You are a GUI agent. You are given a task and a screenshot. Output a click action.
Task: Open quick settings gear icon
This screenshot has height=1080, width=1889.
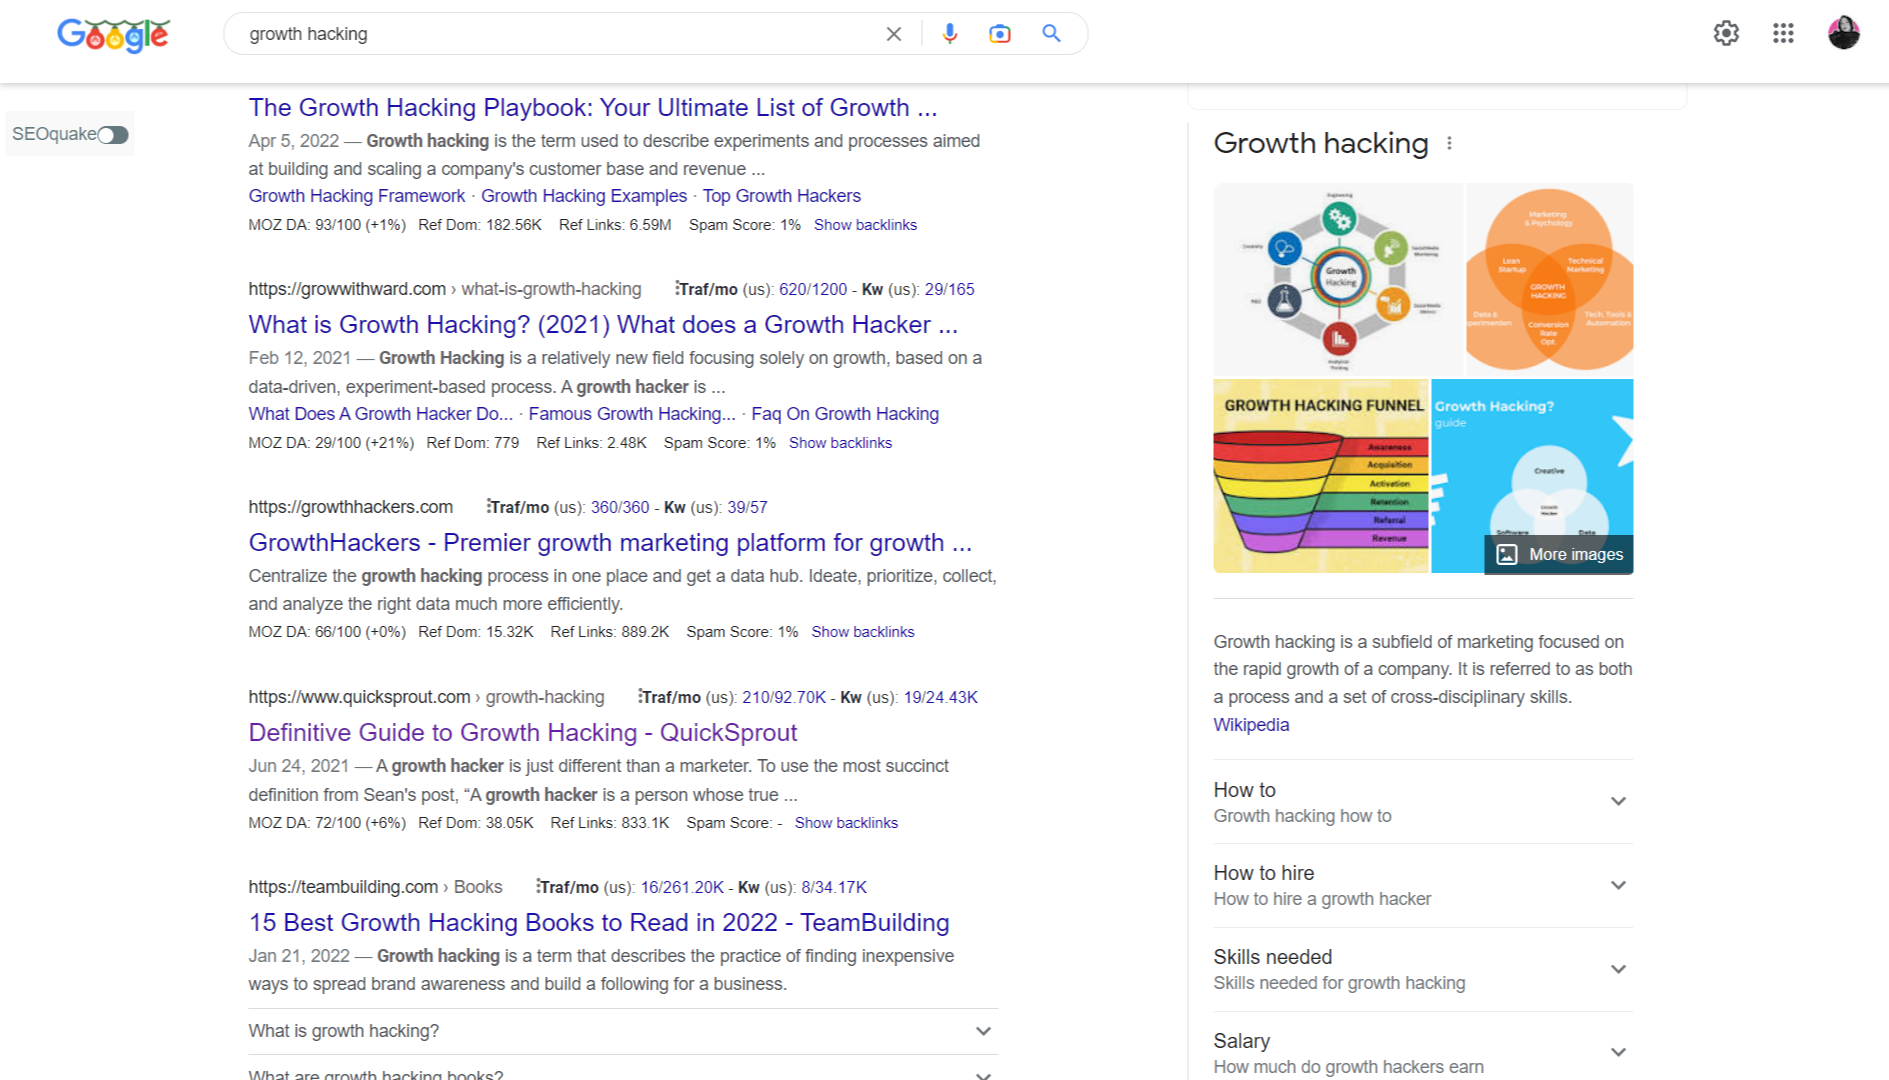click(x=1726, y=33)
